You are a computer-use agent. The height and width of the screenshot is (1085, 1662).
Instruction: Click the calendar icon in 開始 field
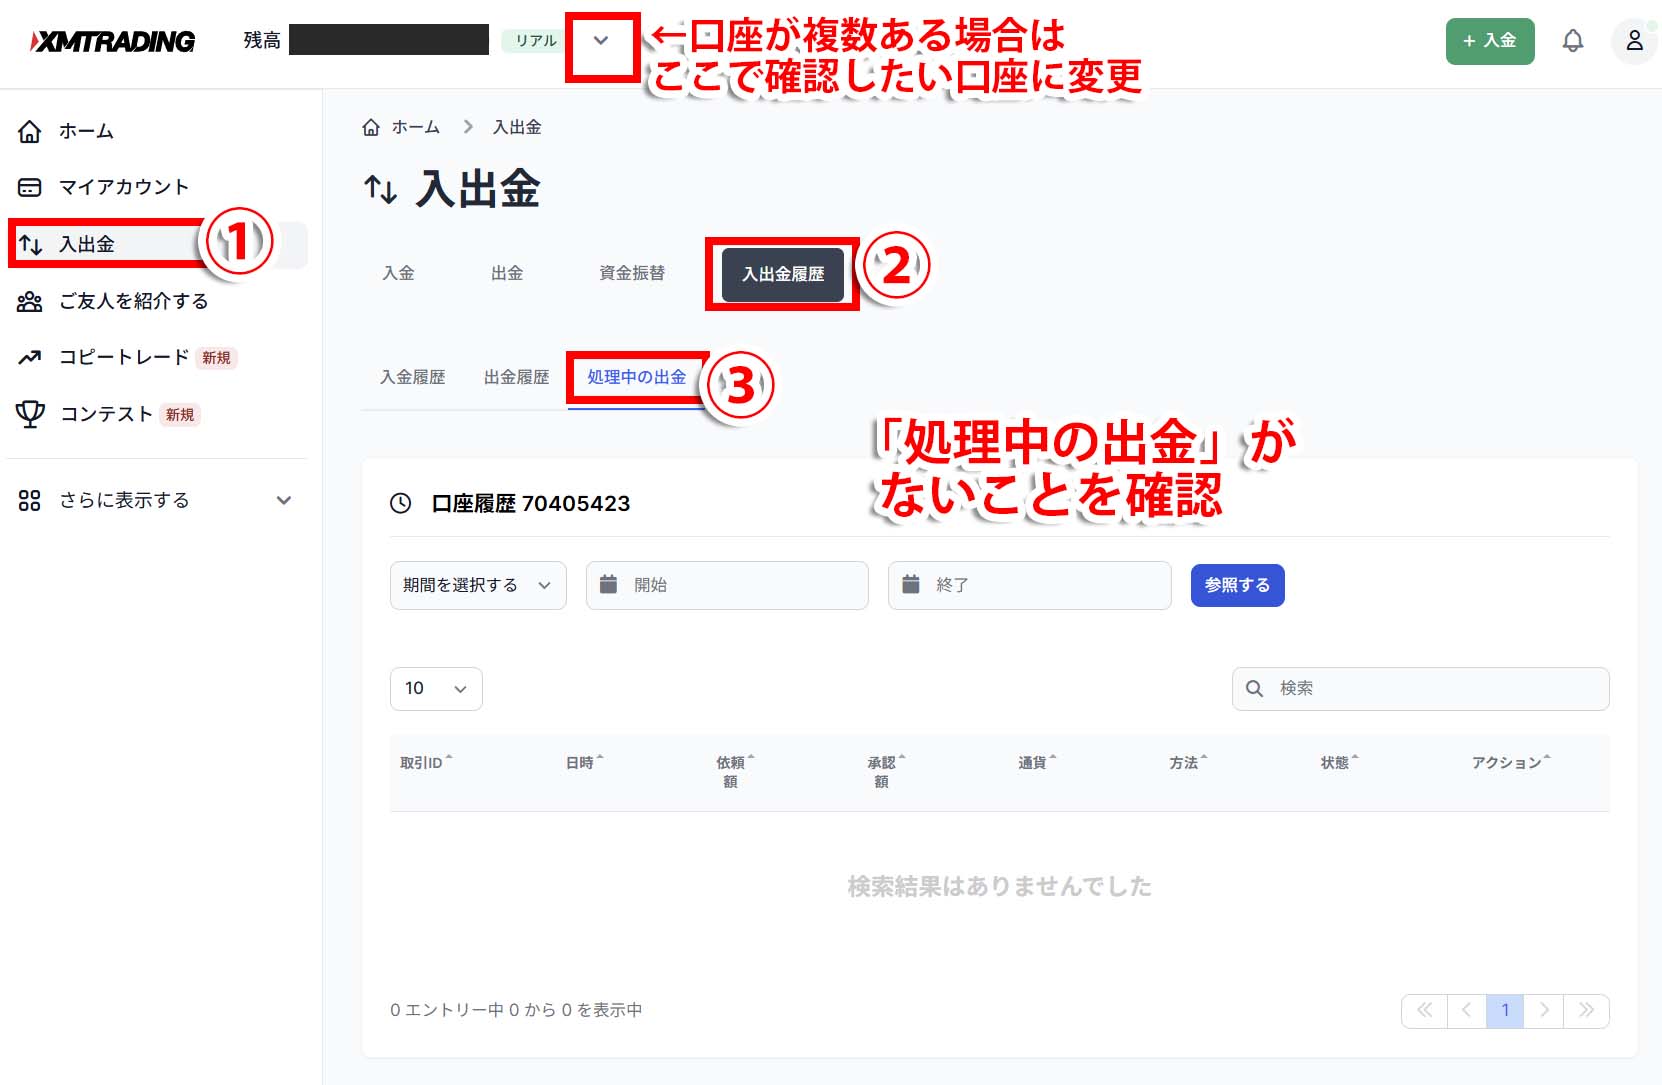608,584
